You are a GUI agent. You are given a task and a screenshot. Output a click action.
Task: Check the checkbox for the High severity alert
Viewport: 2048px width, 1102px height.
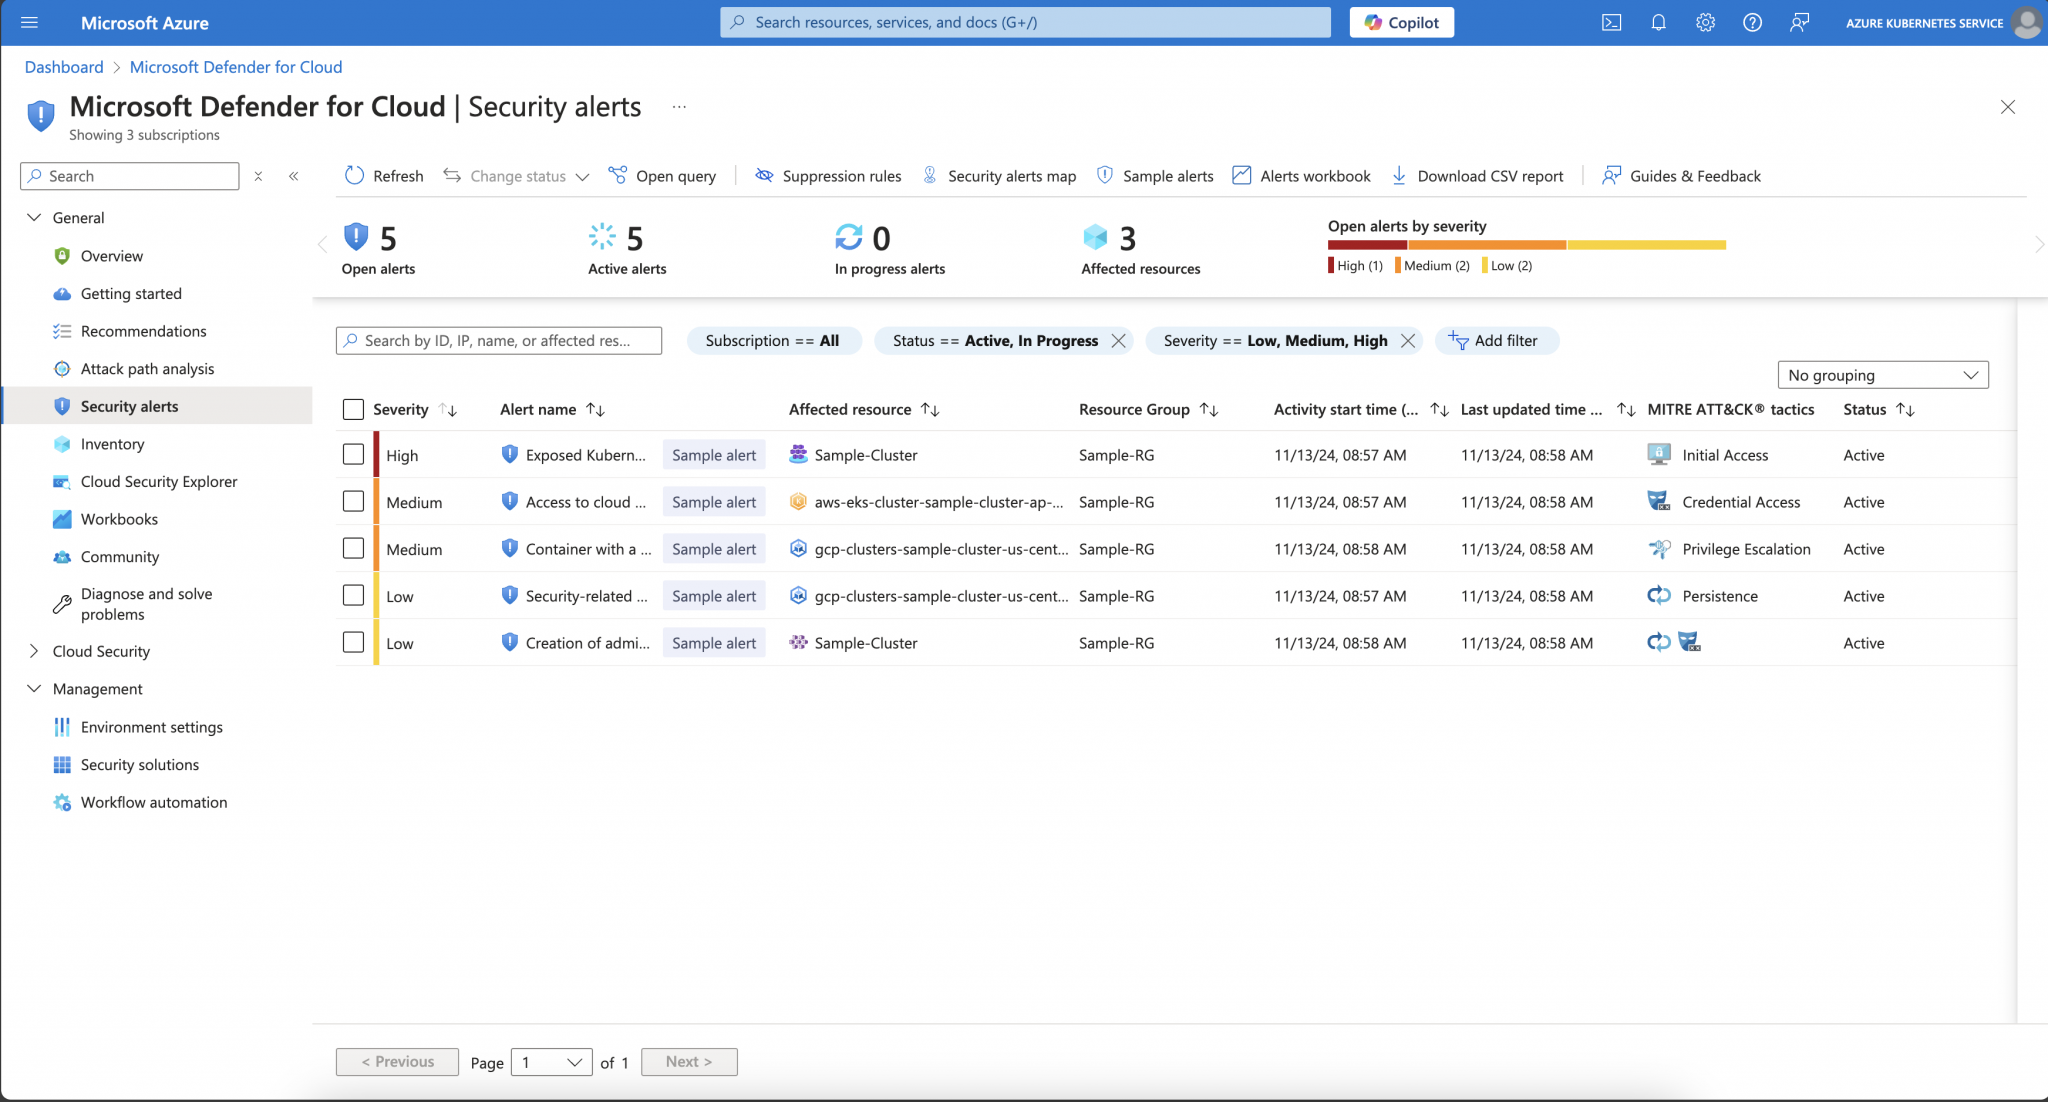(353, 454)
